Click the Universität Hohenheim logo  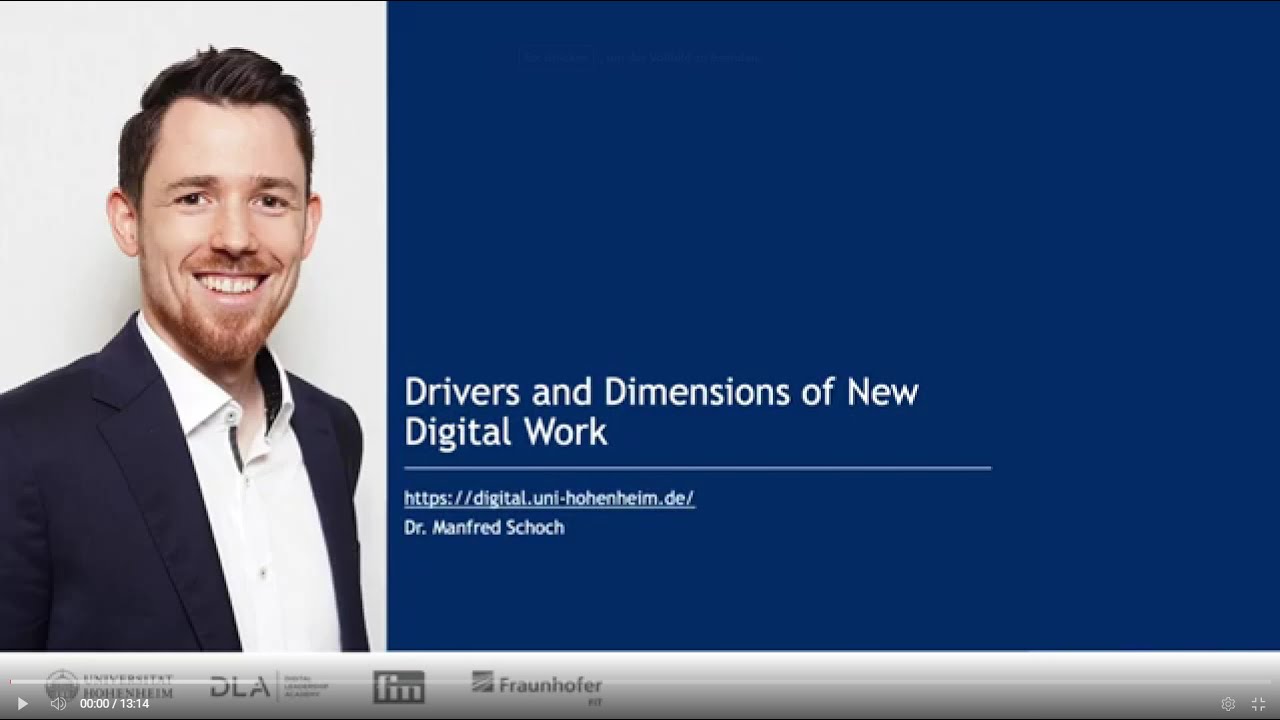tap(109, 685)
